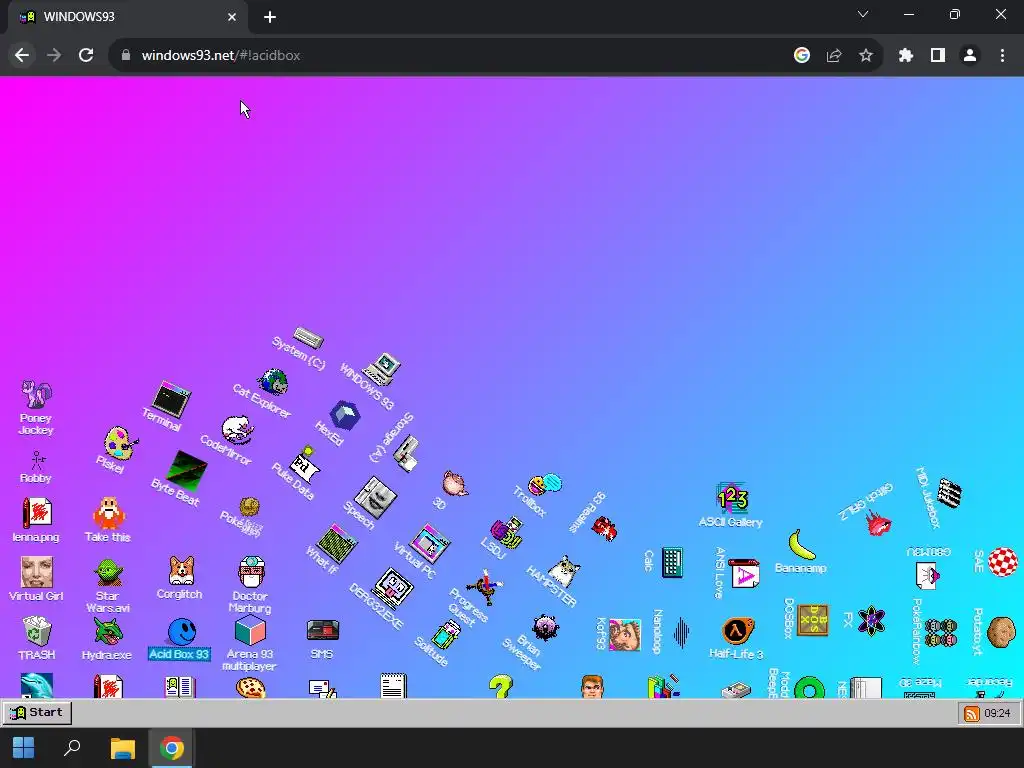This screenshot has width=1024, height=768.
Task: Launch DEFRG32.EXE monitor icon
Action: click(x=392, y=587)
